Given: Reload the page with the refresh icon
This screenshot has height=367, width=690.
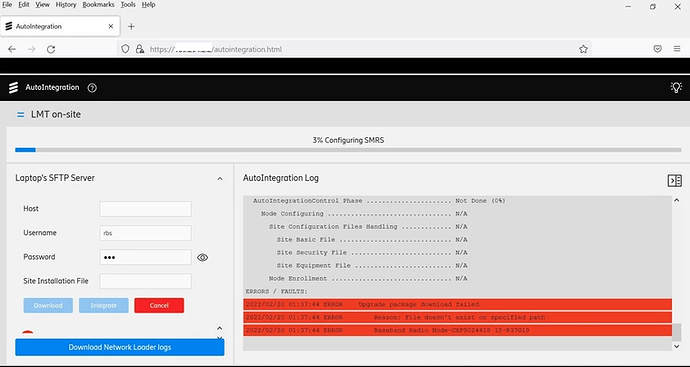Looking at the screenshot, I should tap(51, 49).
